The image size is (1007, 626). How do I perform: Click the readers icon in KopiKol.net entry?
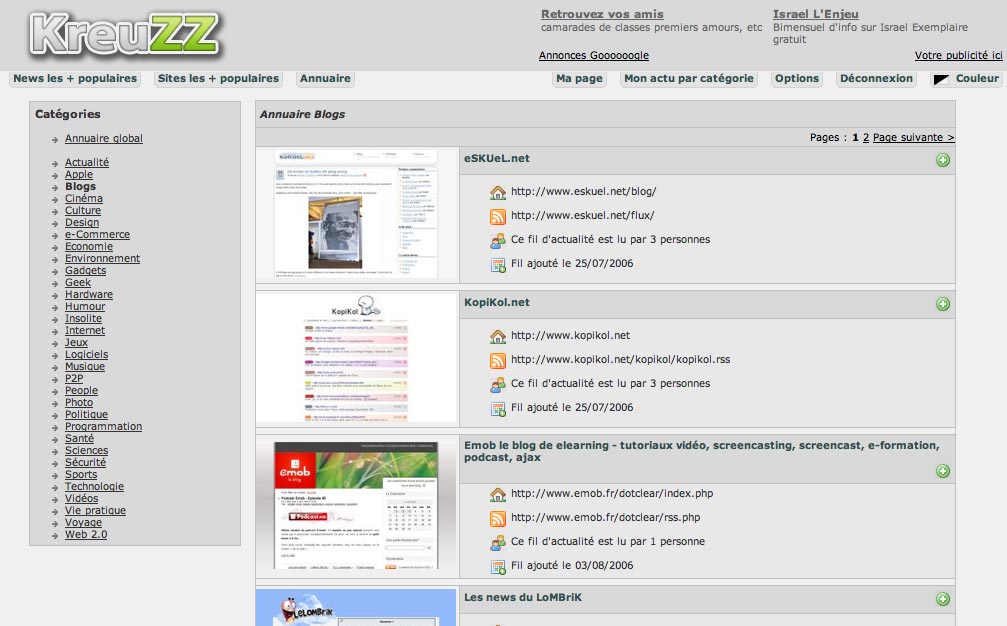(x=498, y=384)
